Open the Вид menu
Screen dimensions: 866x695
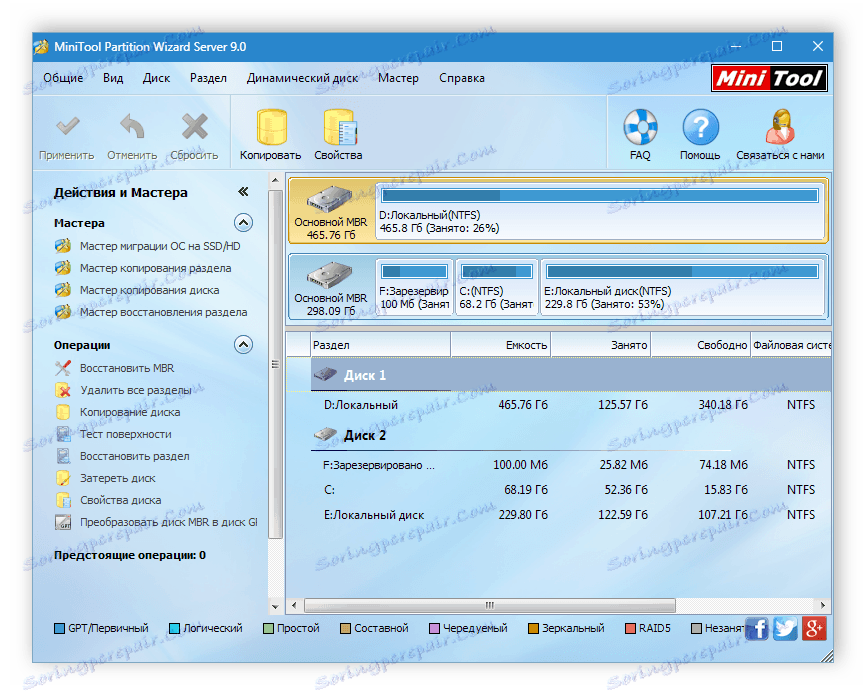113,78
